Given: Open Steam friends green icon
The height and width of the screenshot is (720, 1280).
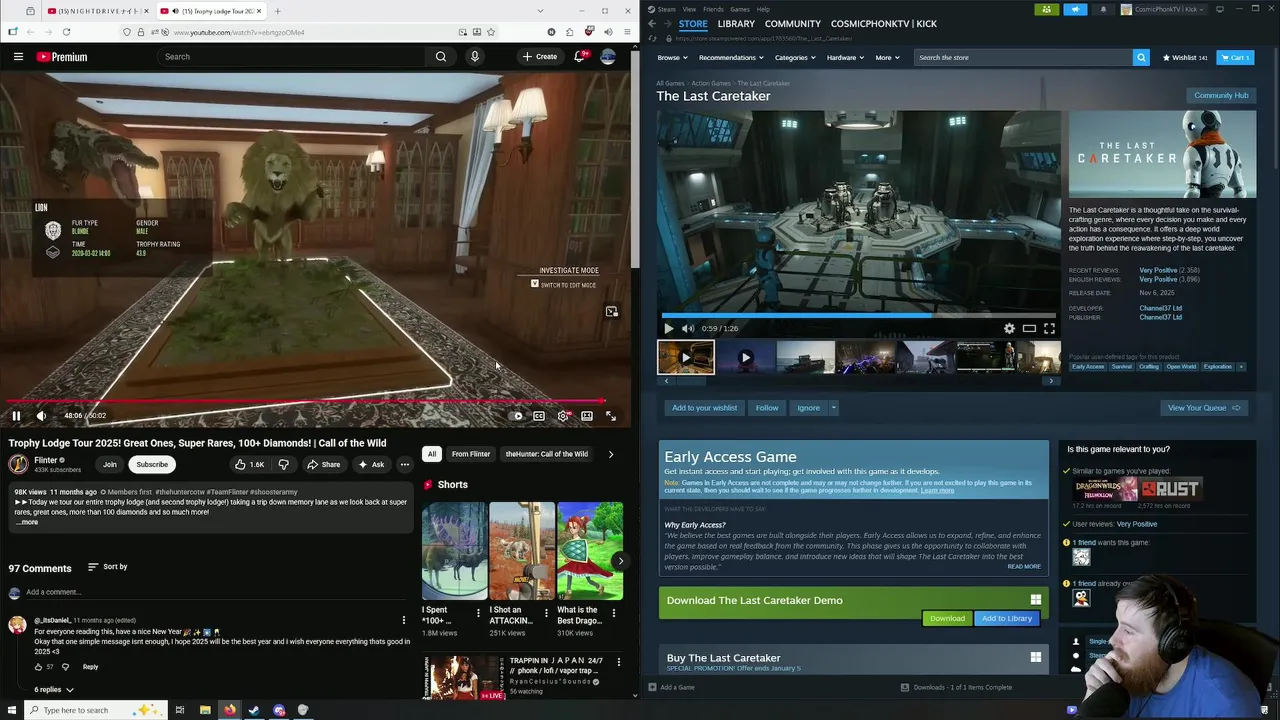Looking at the screenshot, I should coord(1046,9).
